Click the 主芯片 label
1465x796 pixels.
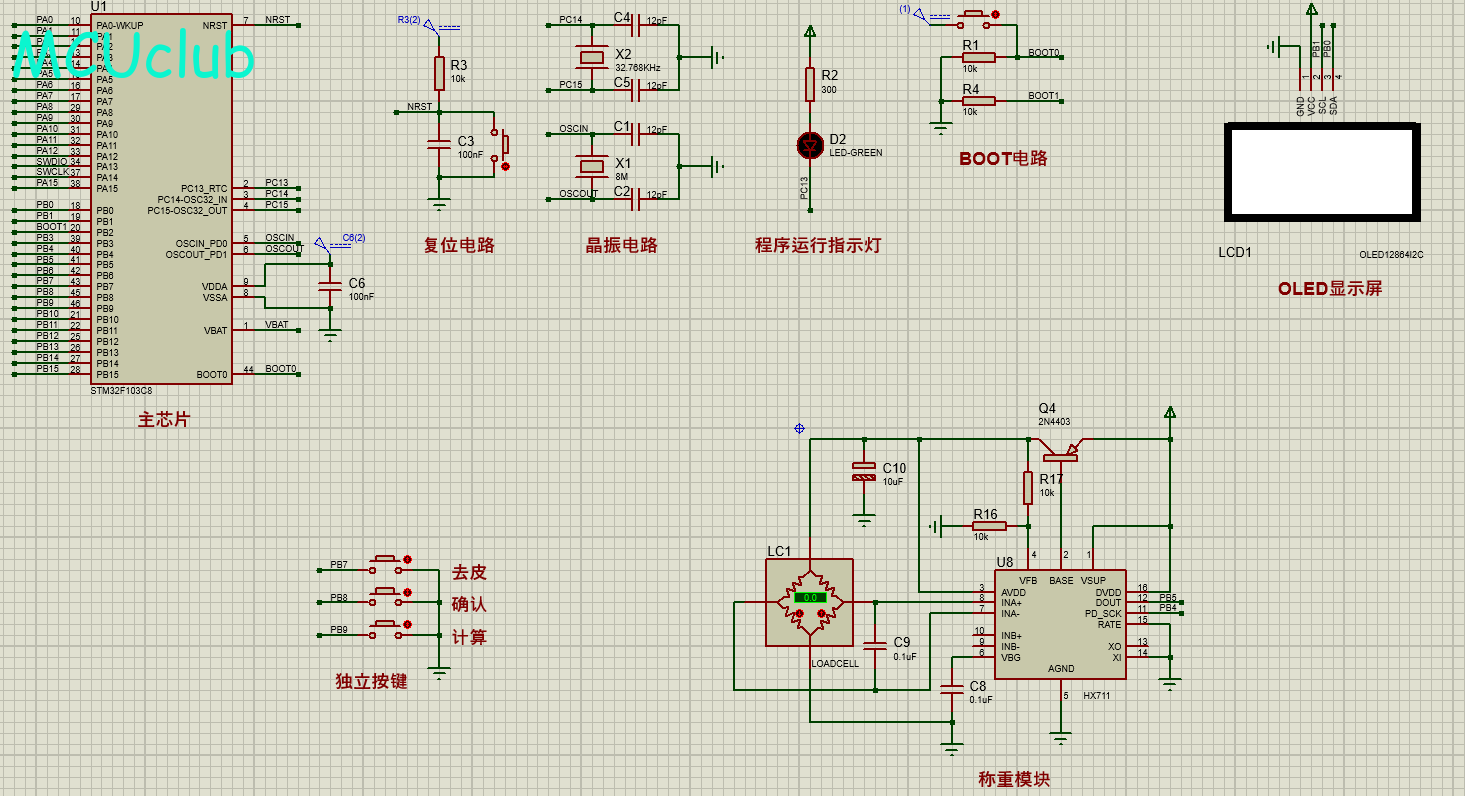pyautogui.click(x=163, y=420)
